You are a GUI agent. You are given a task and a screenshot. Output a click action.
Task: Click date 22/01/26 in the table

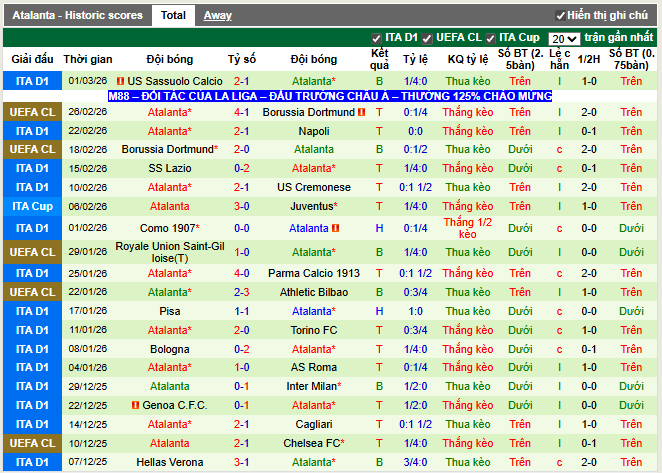pyautogui.click(x=88, y=292)
